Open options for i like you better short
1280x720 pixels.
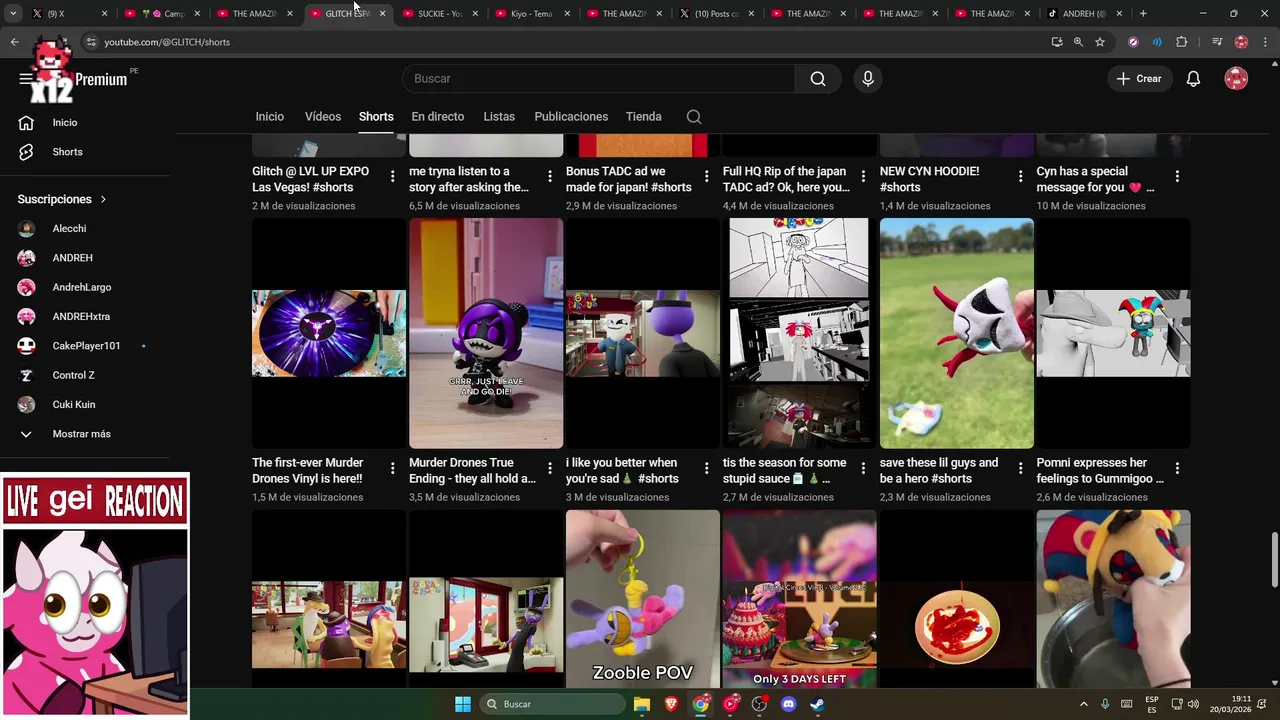706,468
